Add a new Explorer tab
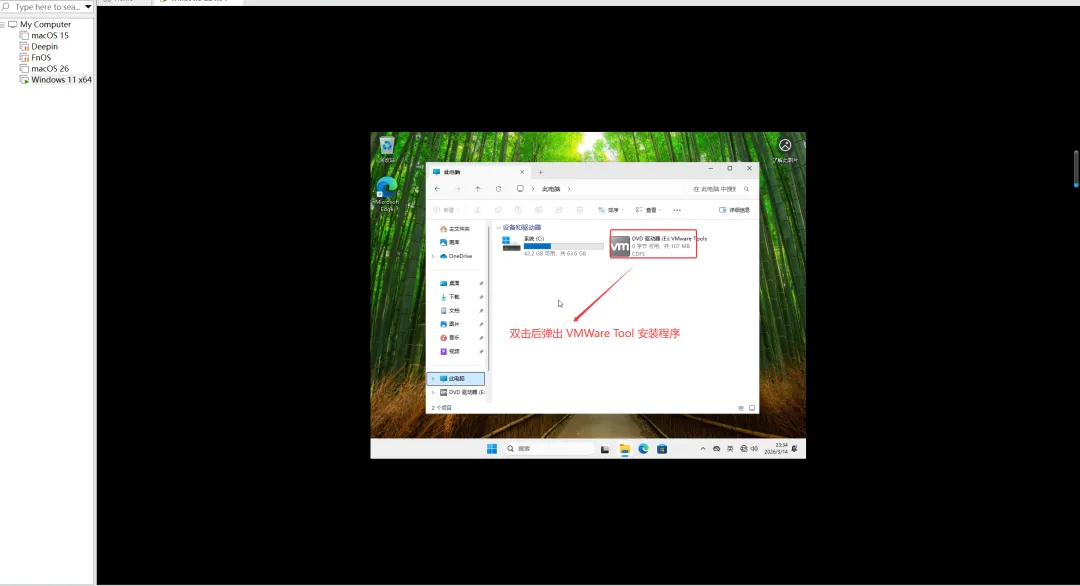 [541, 172]
